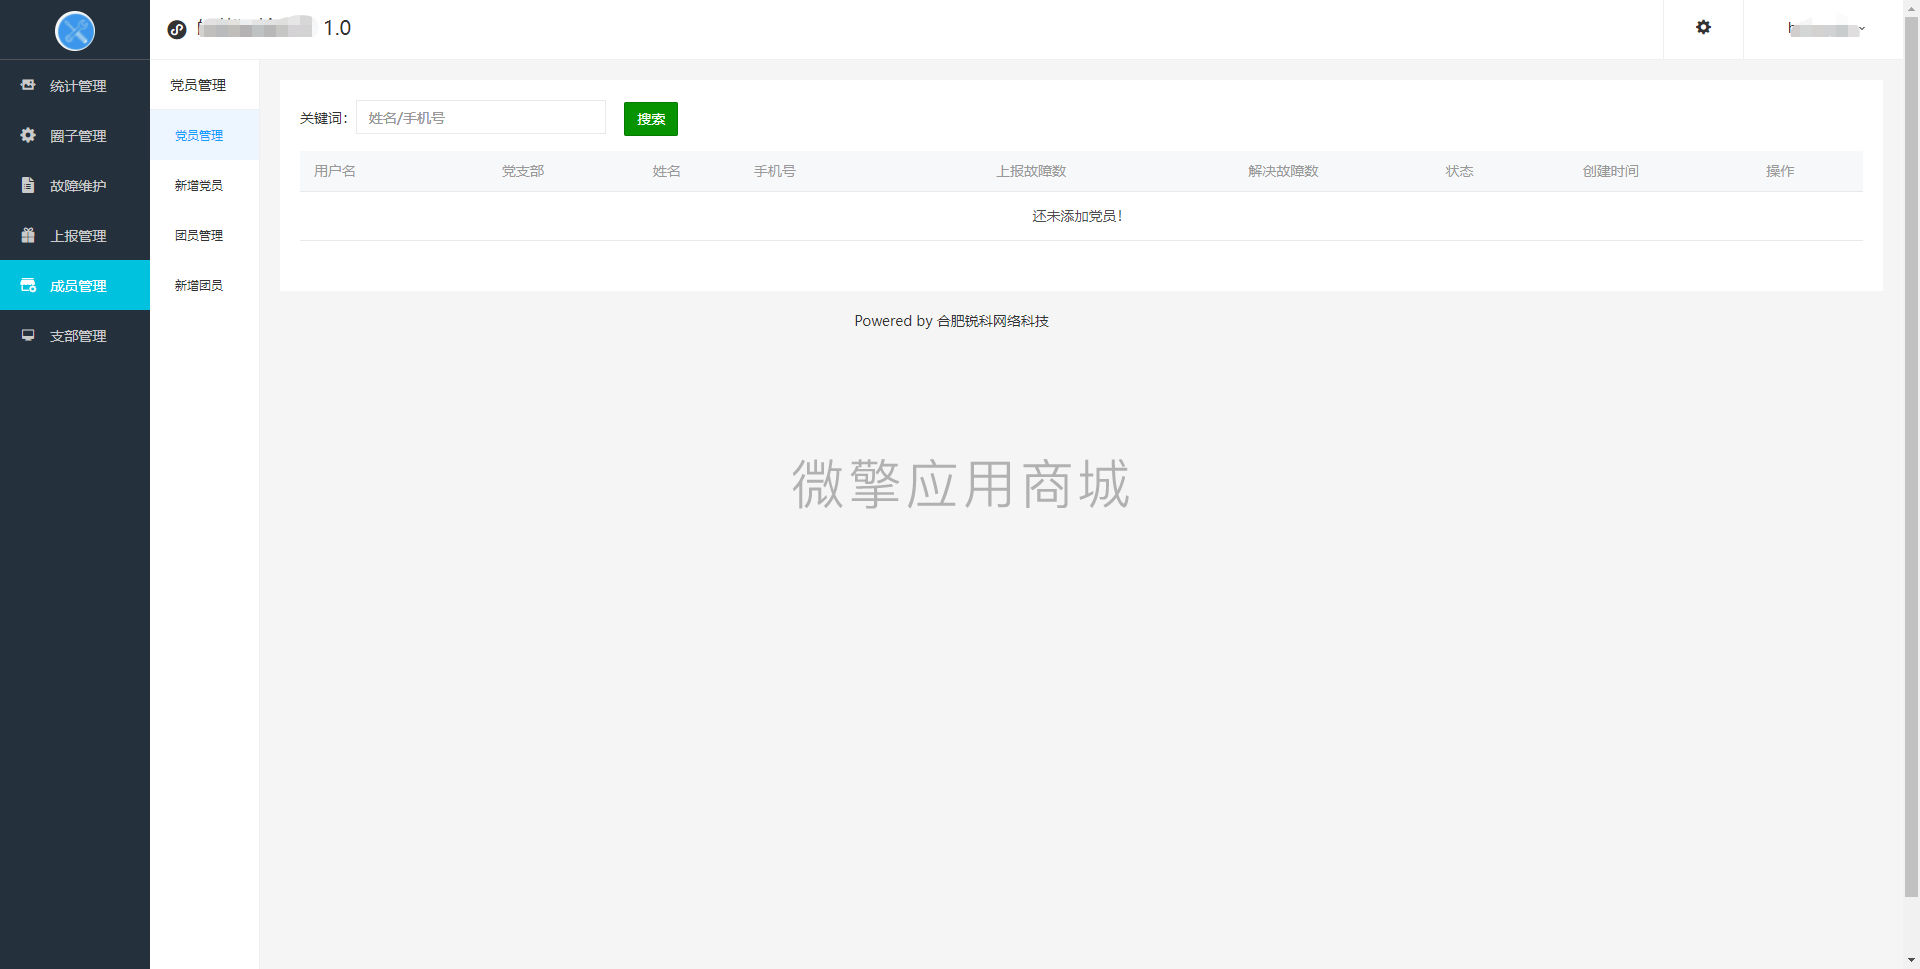The height and width of the screenshot is (969, 1920).
Task: Click the 手机号 column header
Action: (775, 171)
